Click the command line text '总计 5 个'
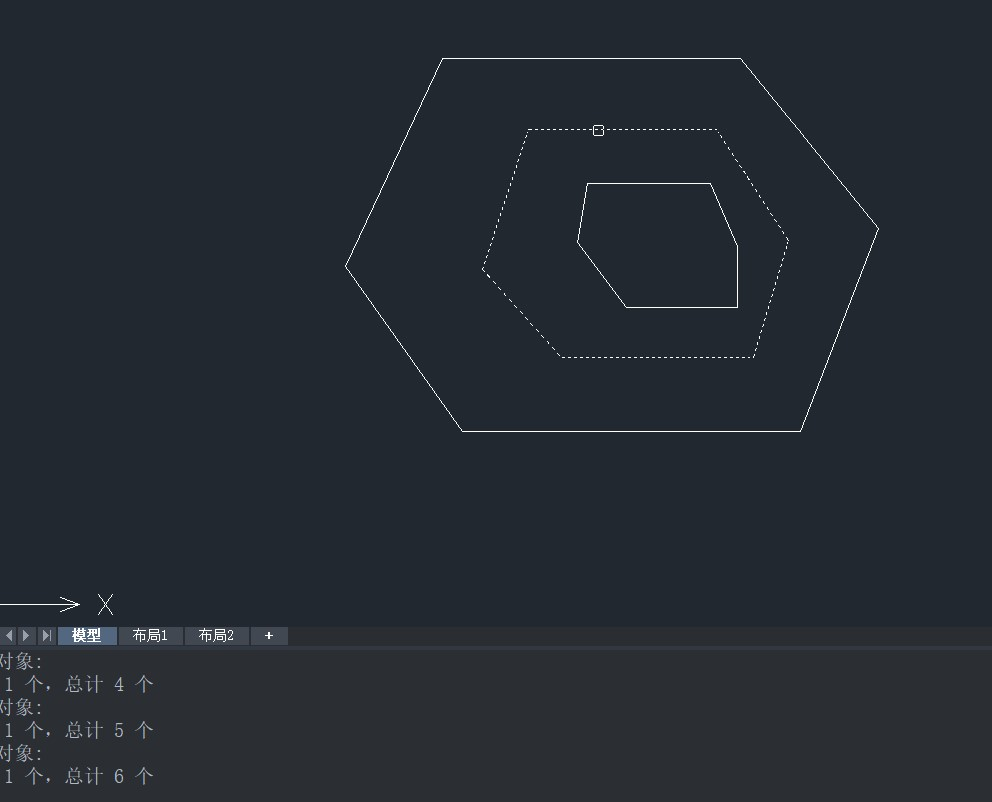992x802 pixels. [x=109, y=730]
